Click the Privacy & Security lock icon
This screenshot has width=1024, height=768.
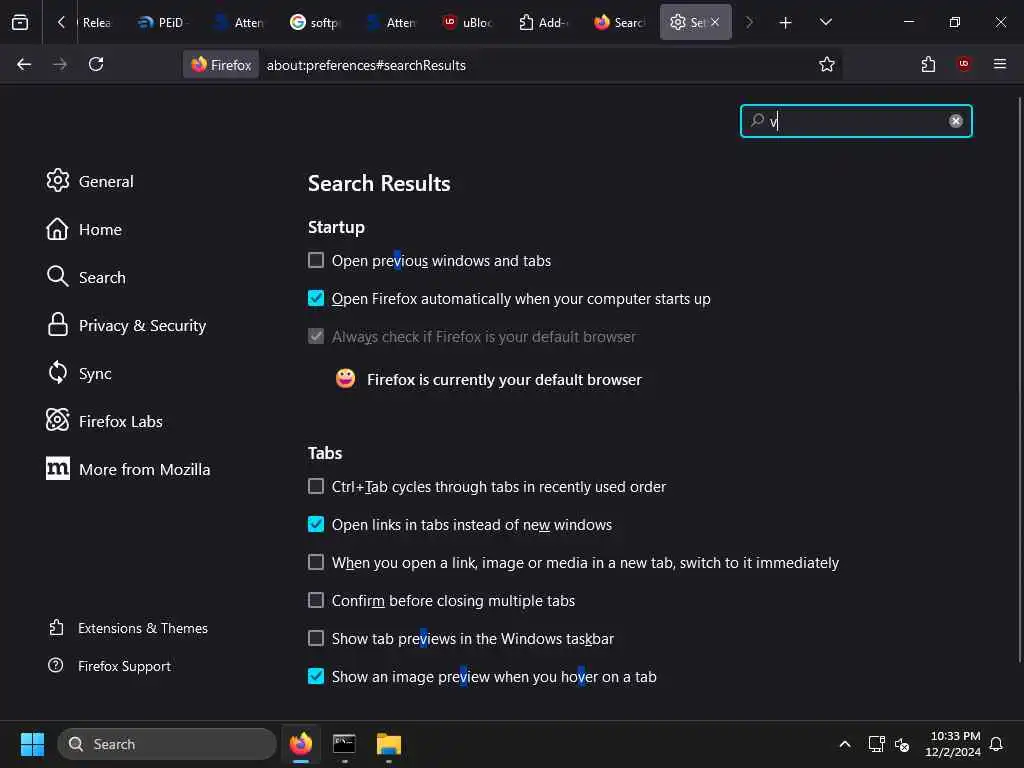point(57,325)
